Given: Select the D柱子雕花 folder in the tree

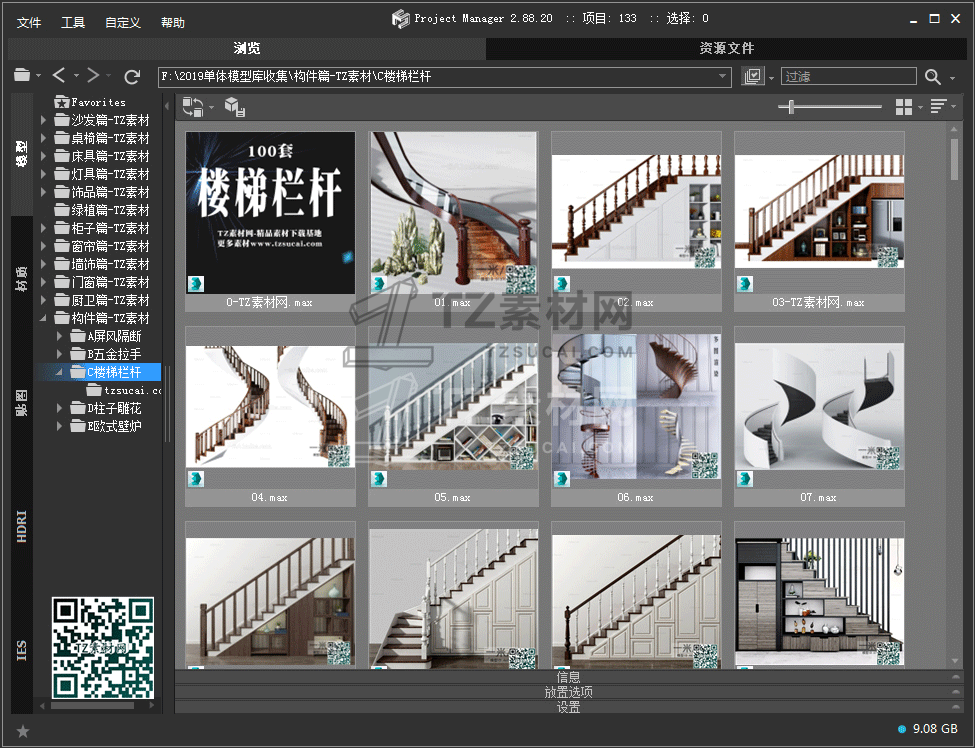Looking at the screenshot, I should 113,408.
